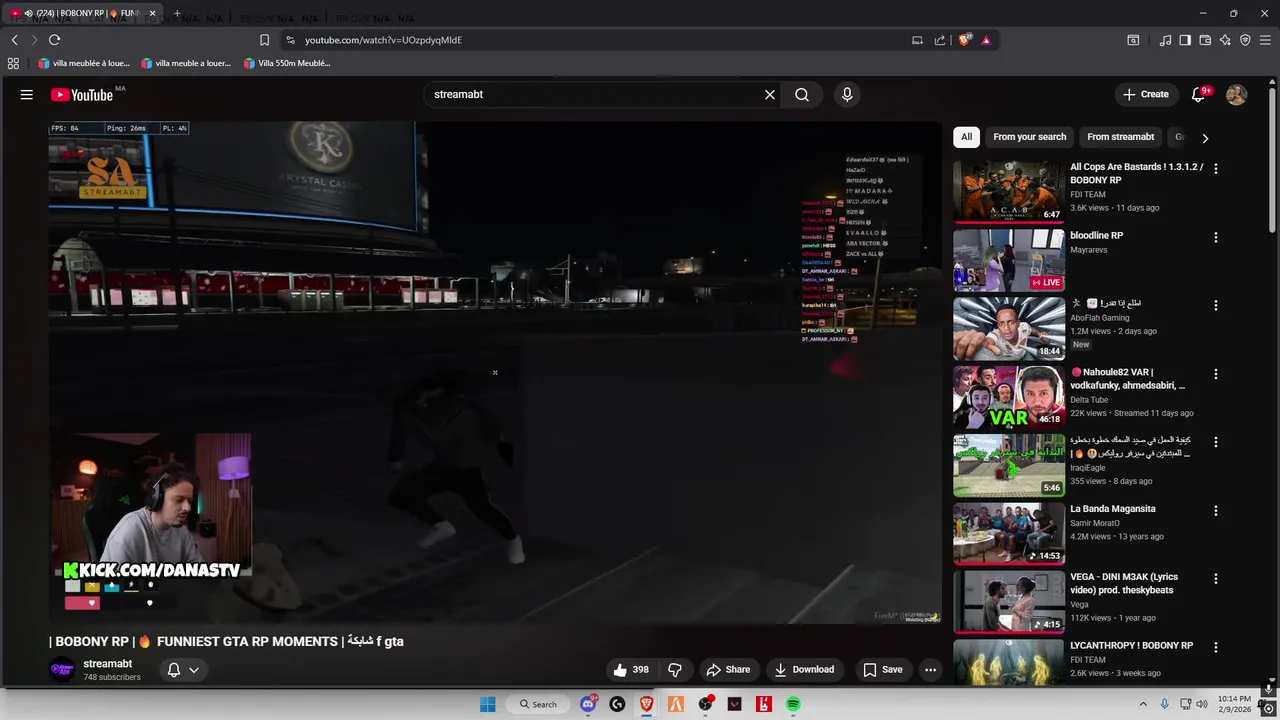Open the taskbar clock 10:14 PM
The image size is (1280, 720).
tap(1234, 704)
